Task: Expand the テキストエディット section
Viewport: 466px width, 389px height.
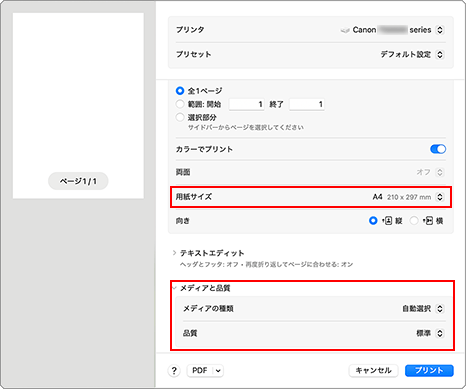Action: tap(174, 253)
